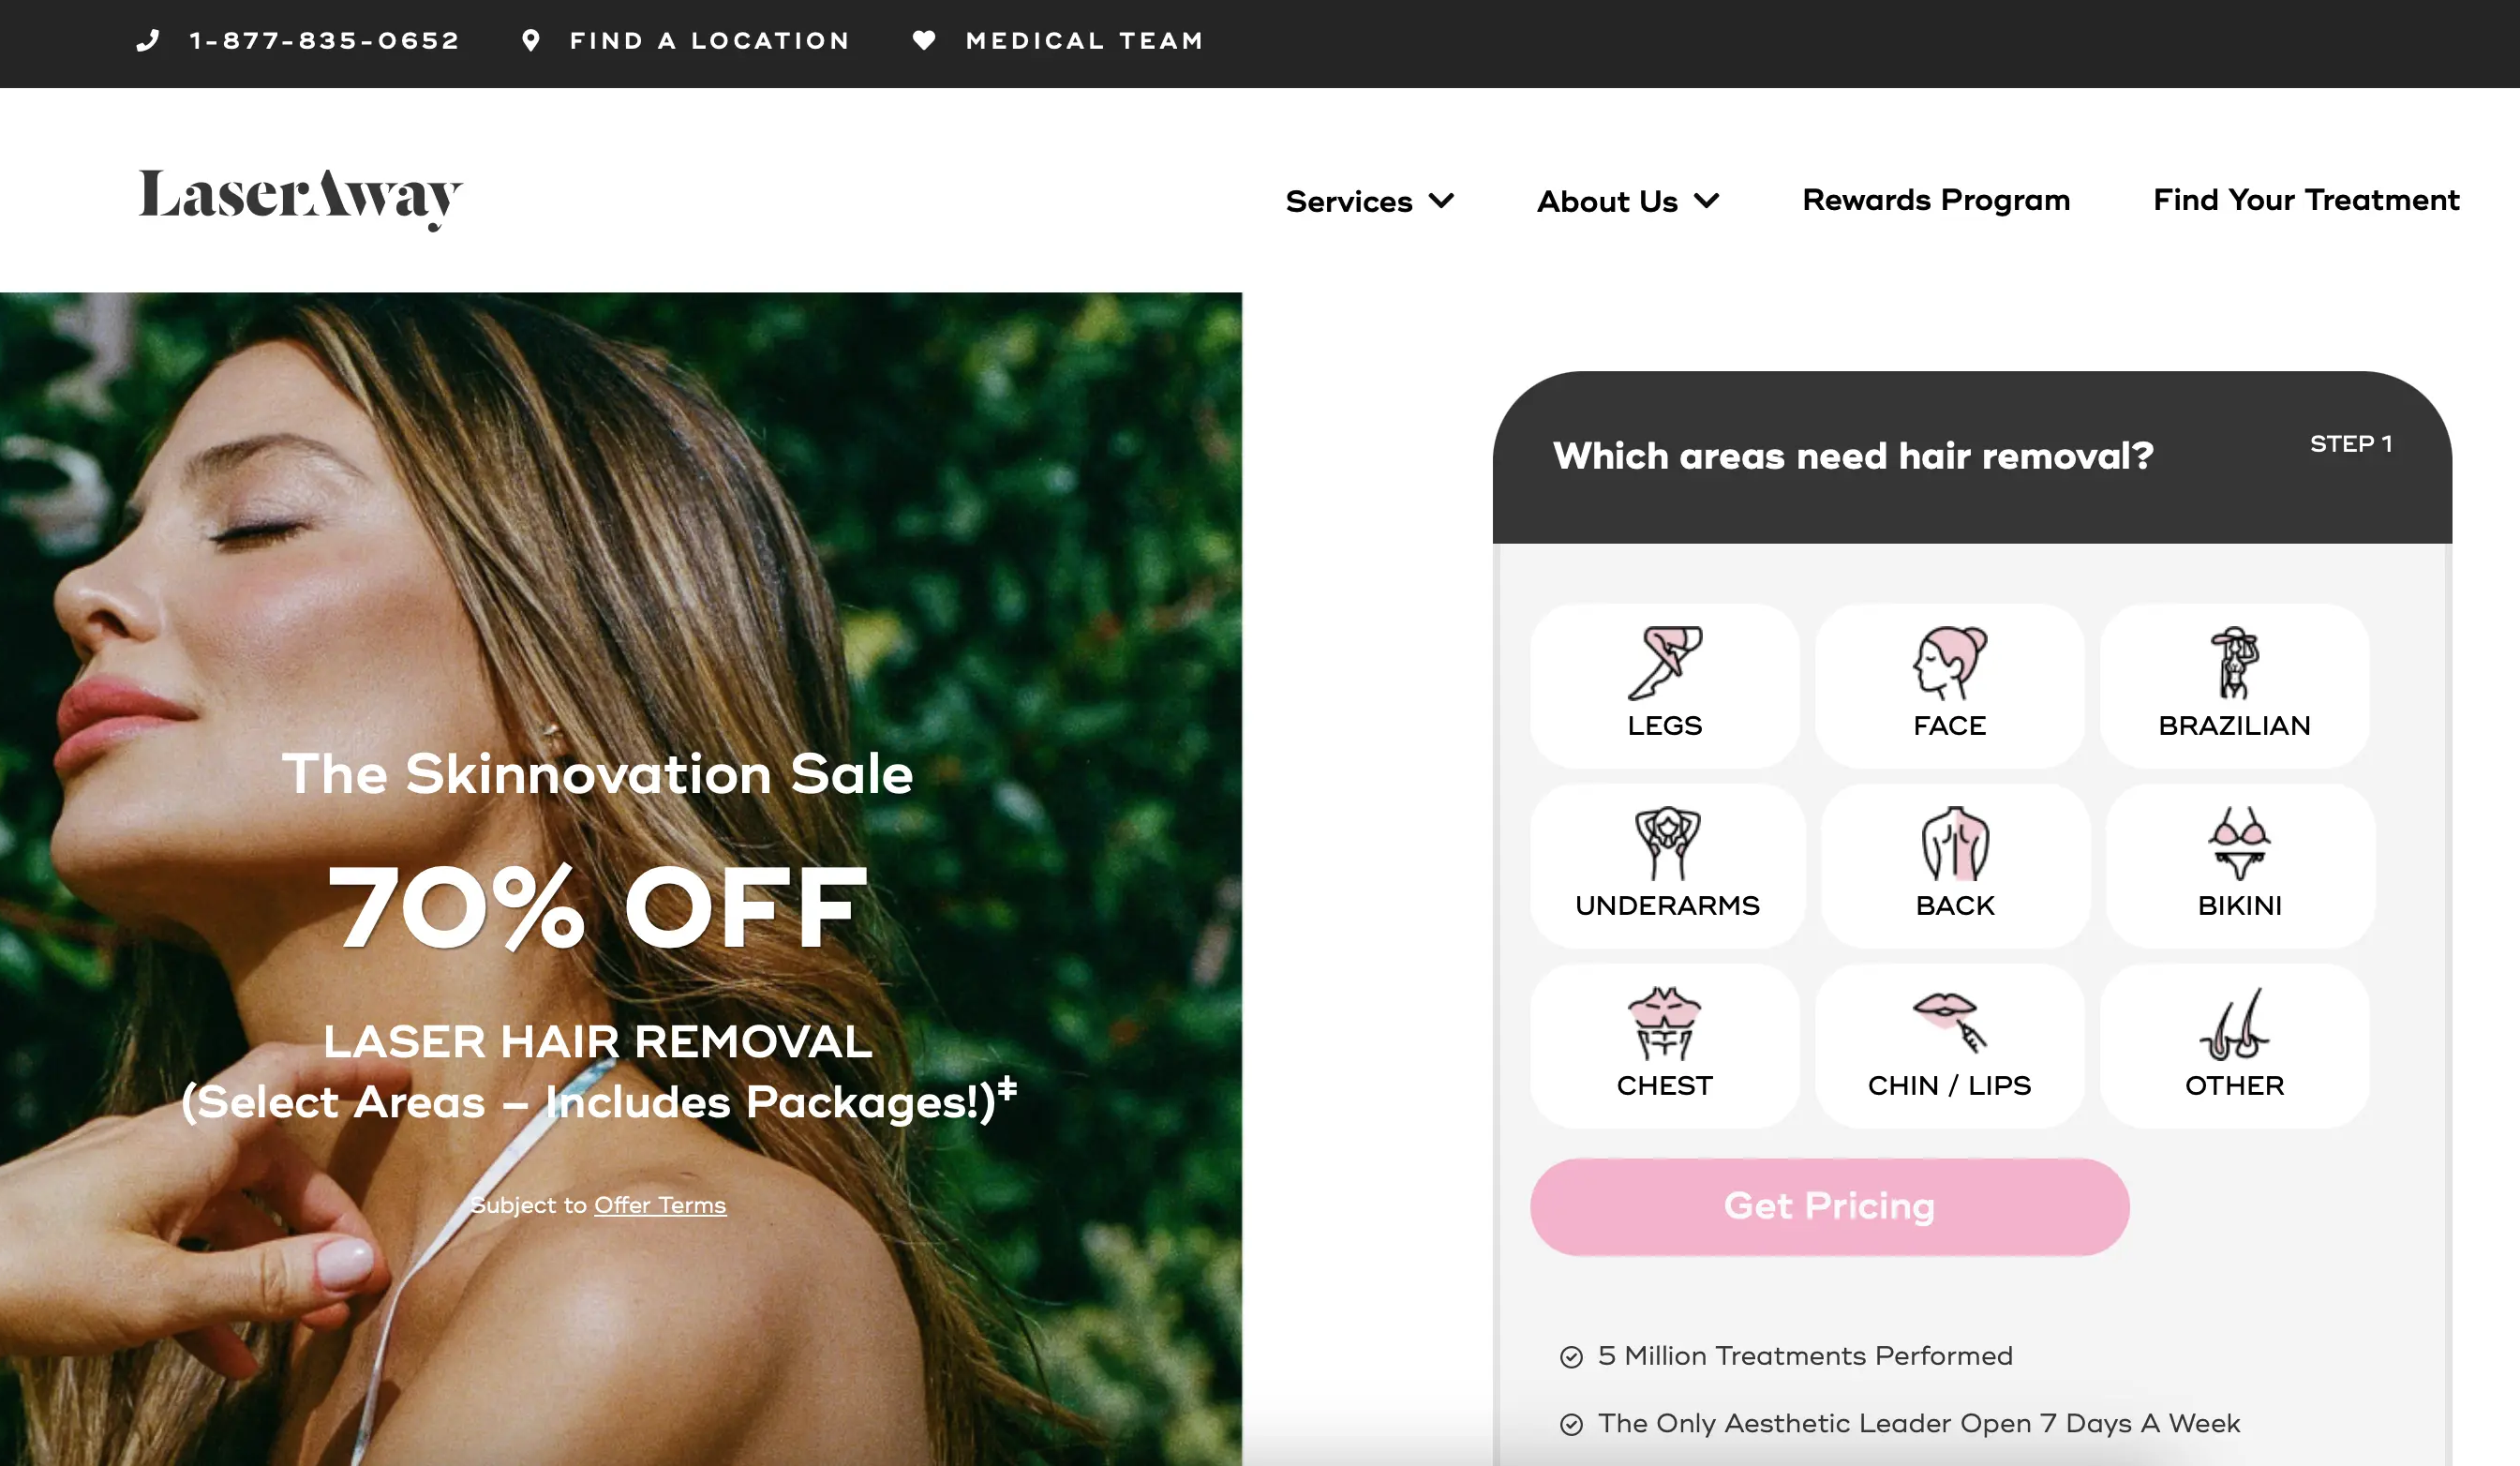Image resolution: width=2520 pixels, height=1466 pixels.
Task: Click the phone icon in top bar
Action: coord(148,40)
